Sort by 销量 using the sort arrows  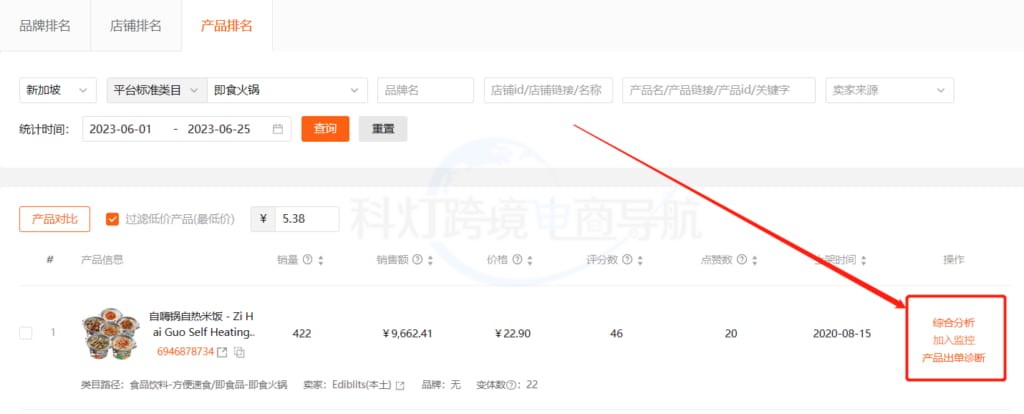(x=322, y=260)
